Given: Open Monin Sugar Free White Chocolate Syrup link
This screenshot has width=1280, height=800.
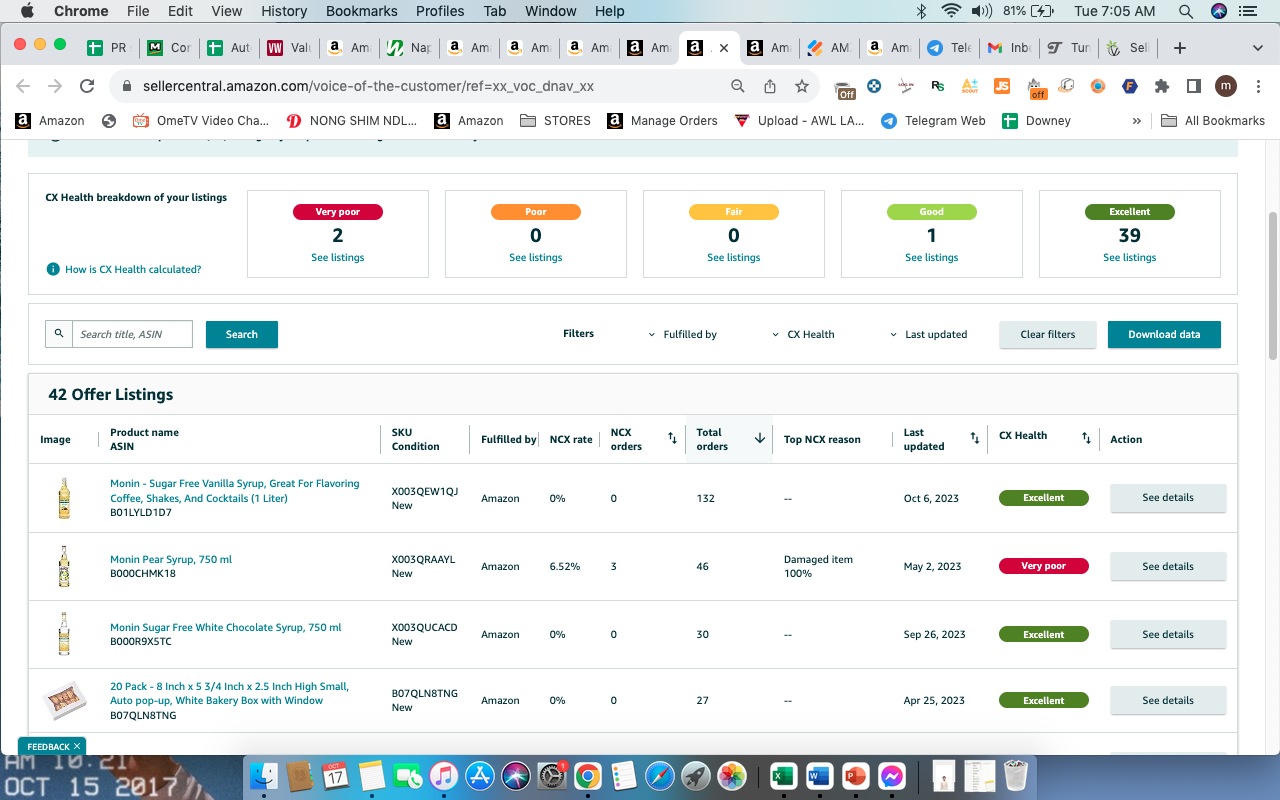Looking at the screenshot, I should 226,628.
